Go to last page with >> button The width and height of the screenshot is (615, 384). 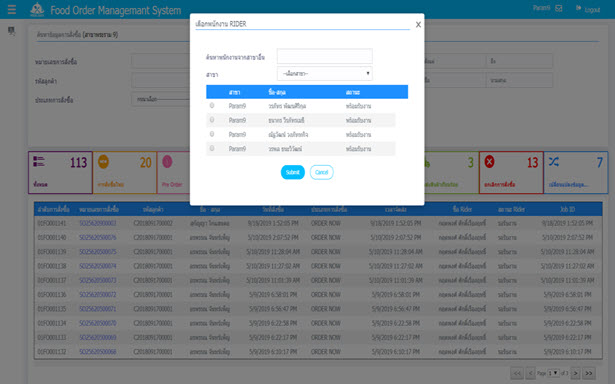point(589,373)
